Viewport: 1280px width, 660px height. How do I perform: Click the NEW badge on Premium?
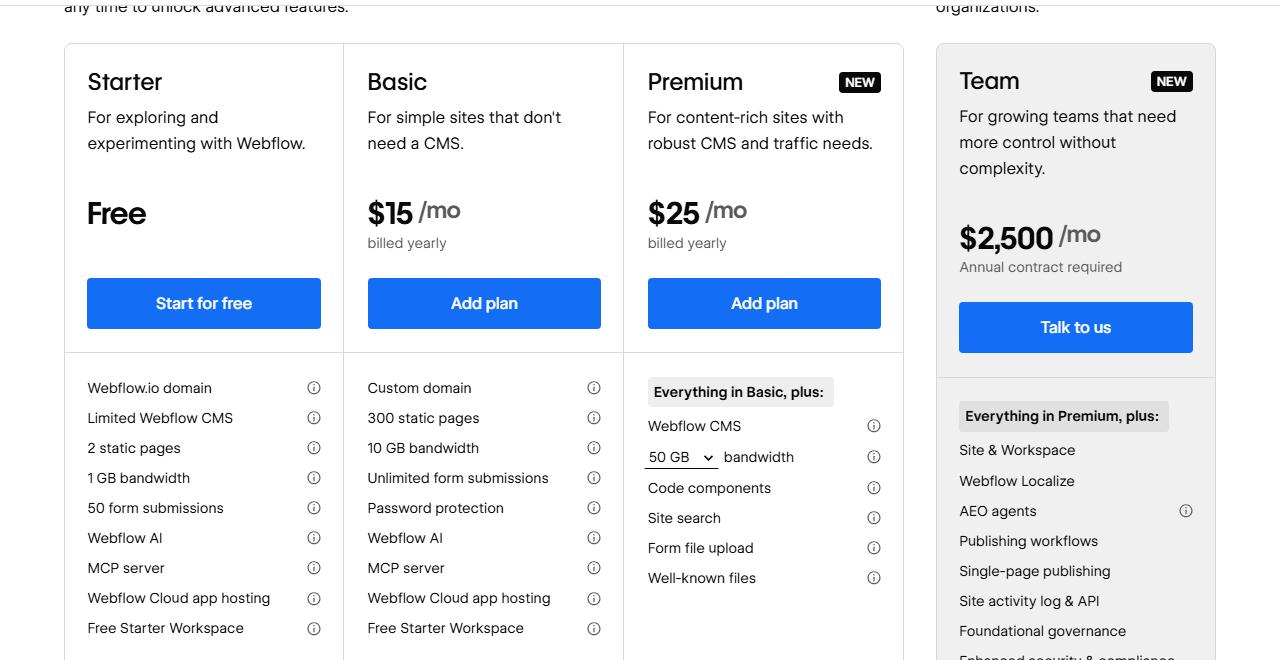[x=860, y=82]
